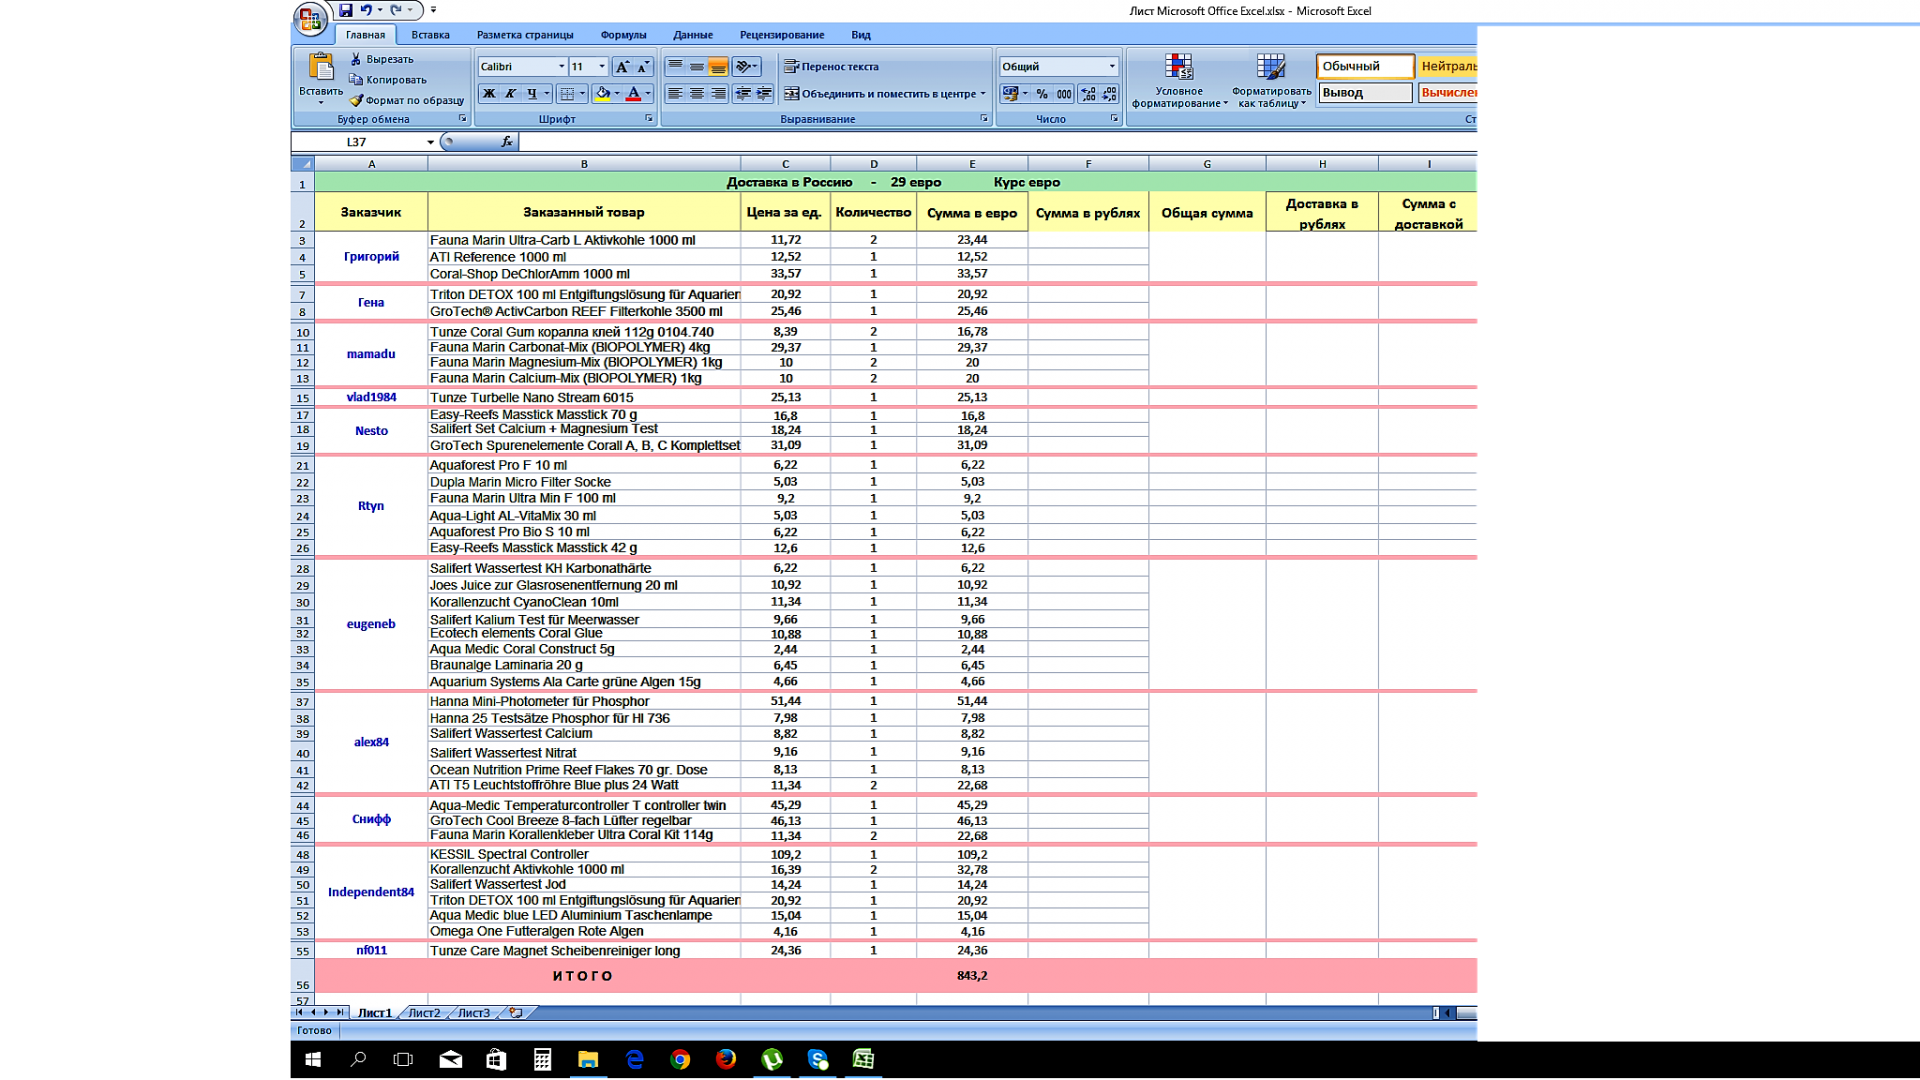Apply red font color (A)
Screen dimensions: 1920x1080
click(x=633, y=94)
